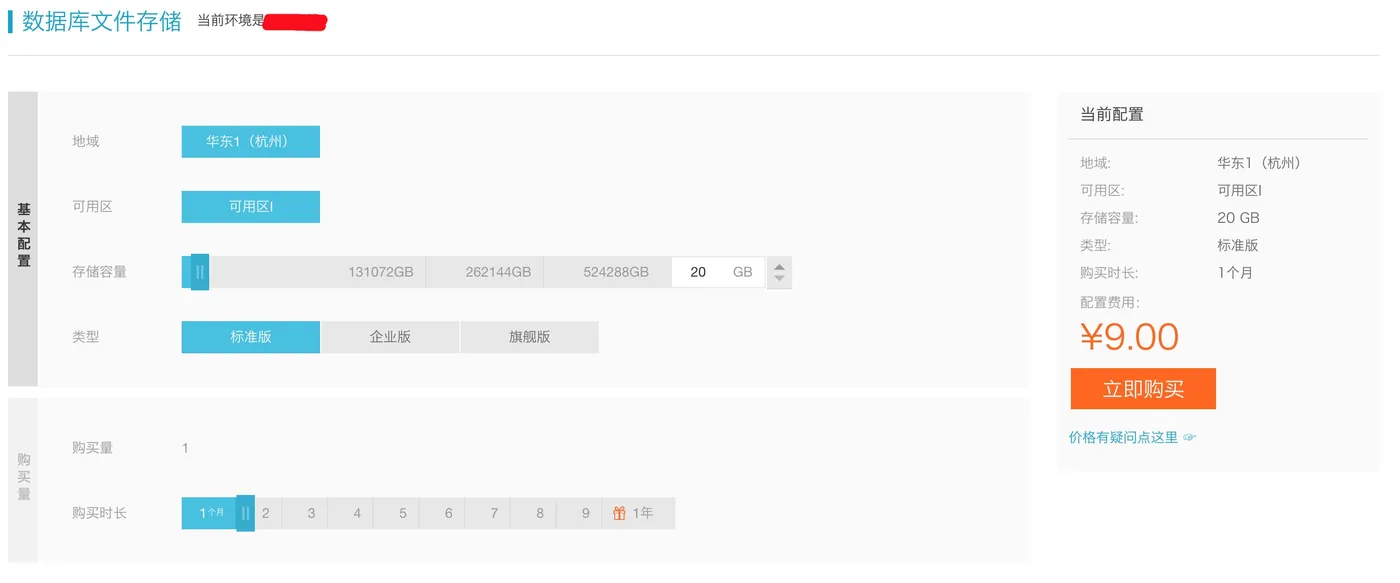Increase storage capacity with up arrow

779,265
